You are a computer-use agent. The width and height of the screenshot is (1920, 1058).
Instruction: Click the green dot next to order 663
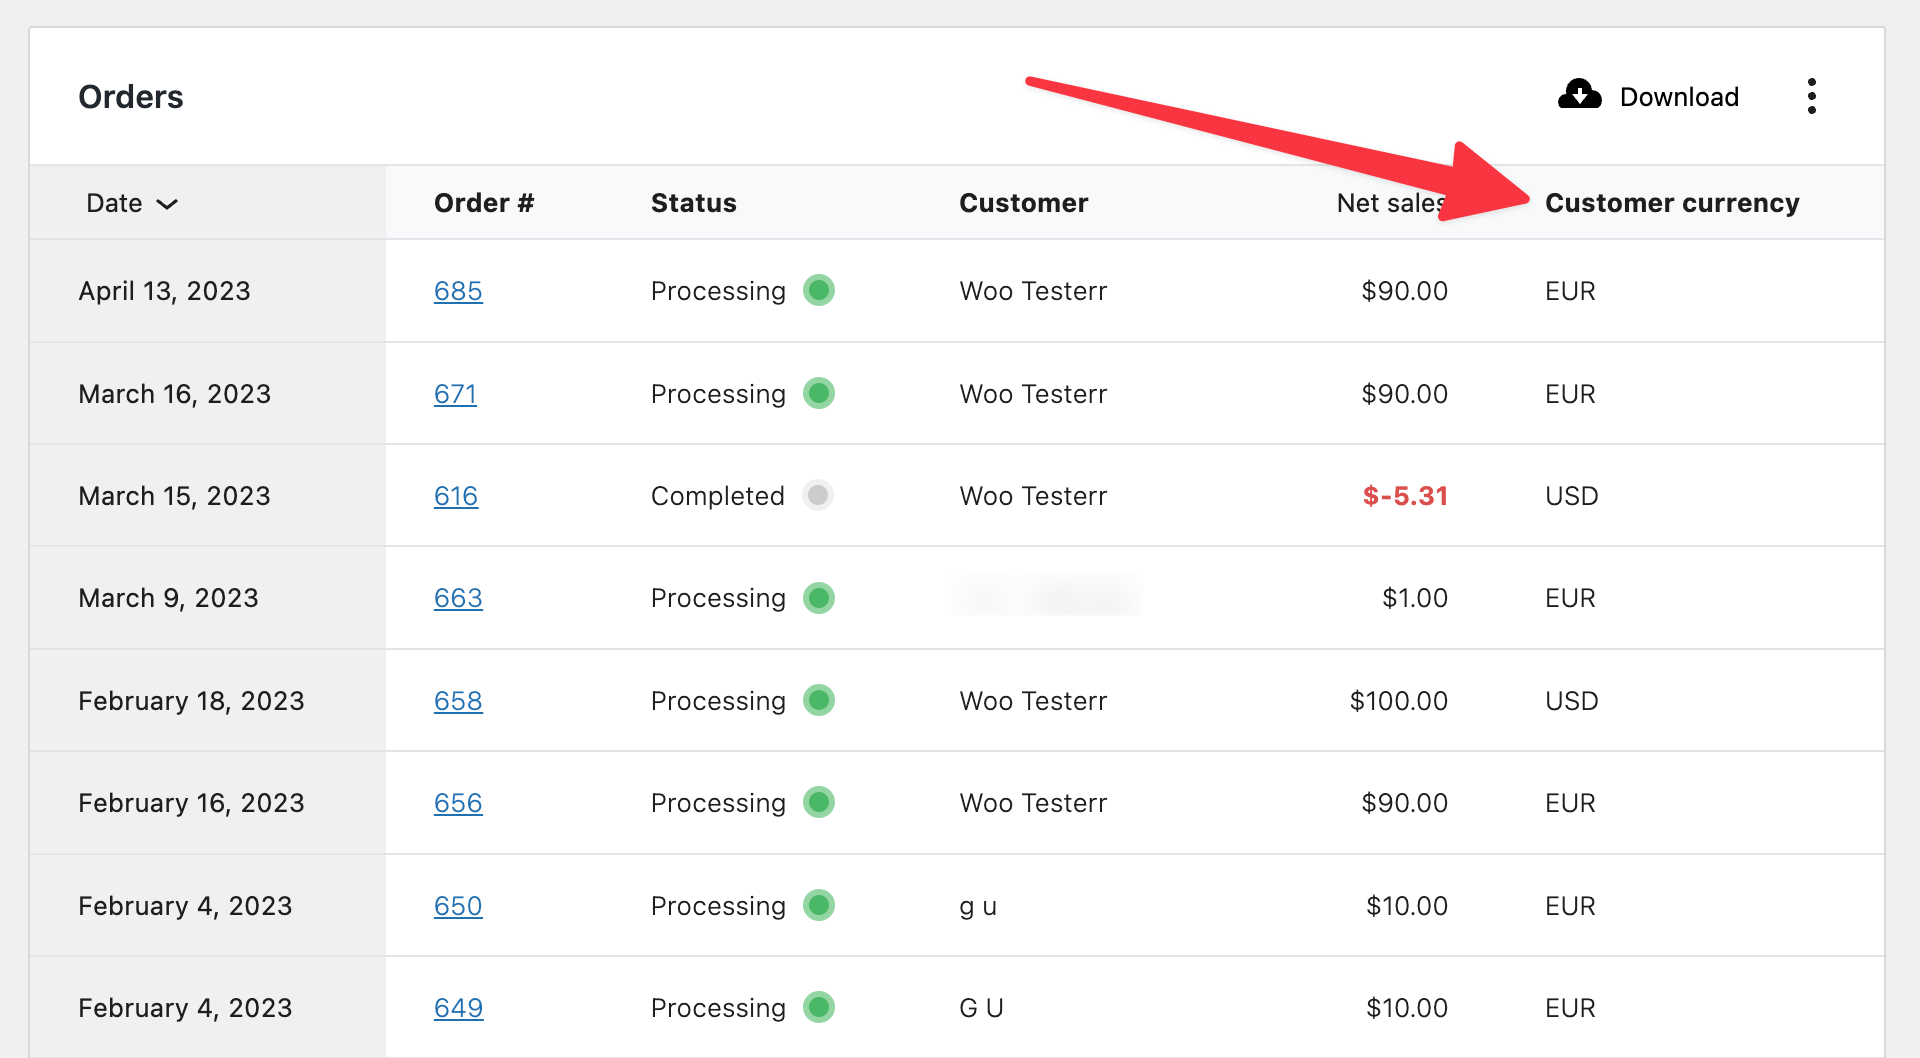(x=818, y=597)
